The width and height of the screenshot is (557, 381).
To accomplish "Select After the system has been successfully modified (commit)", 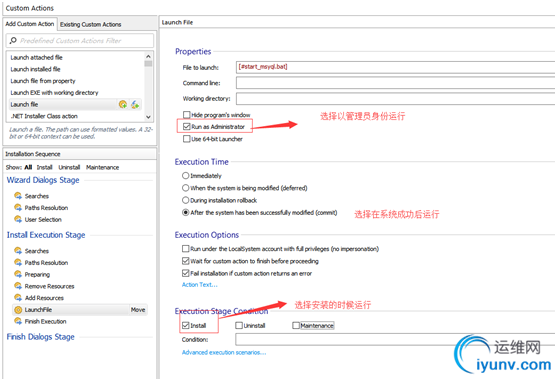I will point(185,212).
